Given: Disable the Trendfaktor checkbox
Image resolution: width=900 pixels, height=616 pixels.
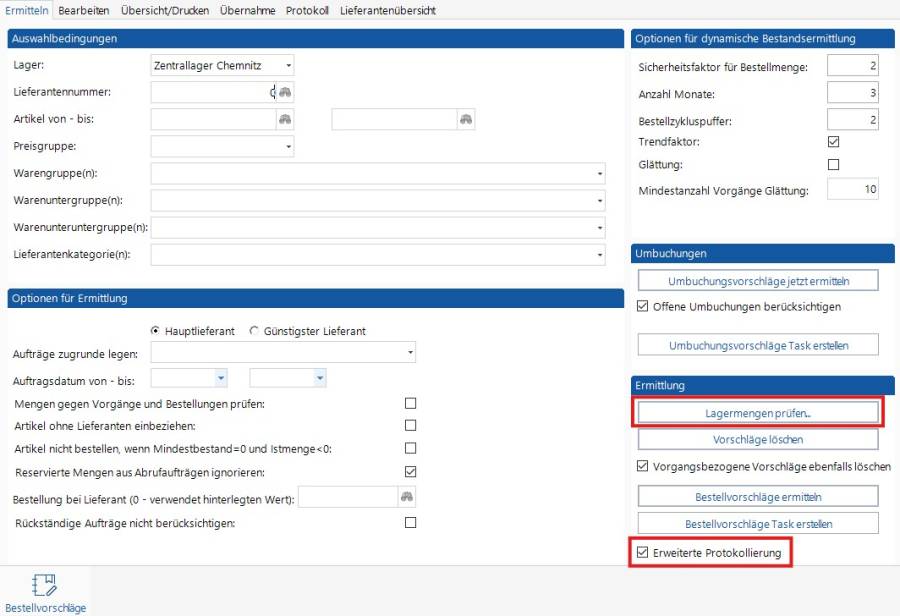Looking at the screenshot, I should 834,142.
